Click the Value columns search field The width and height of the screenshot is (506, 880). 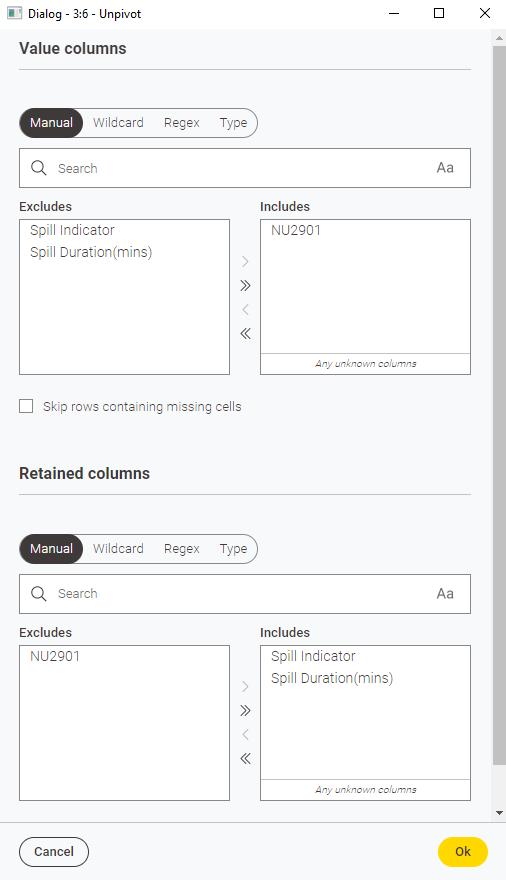pyautogui.click(x=245, y=168)
